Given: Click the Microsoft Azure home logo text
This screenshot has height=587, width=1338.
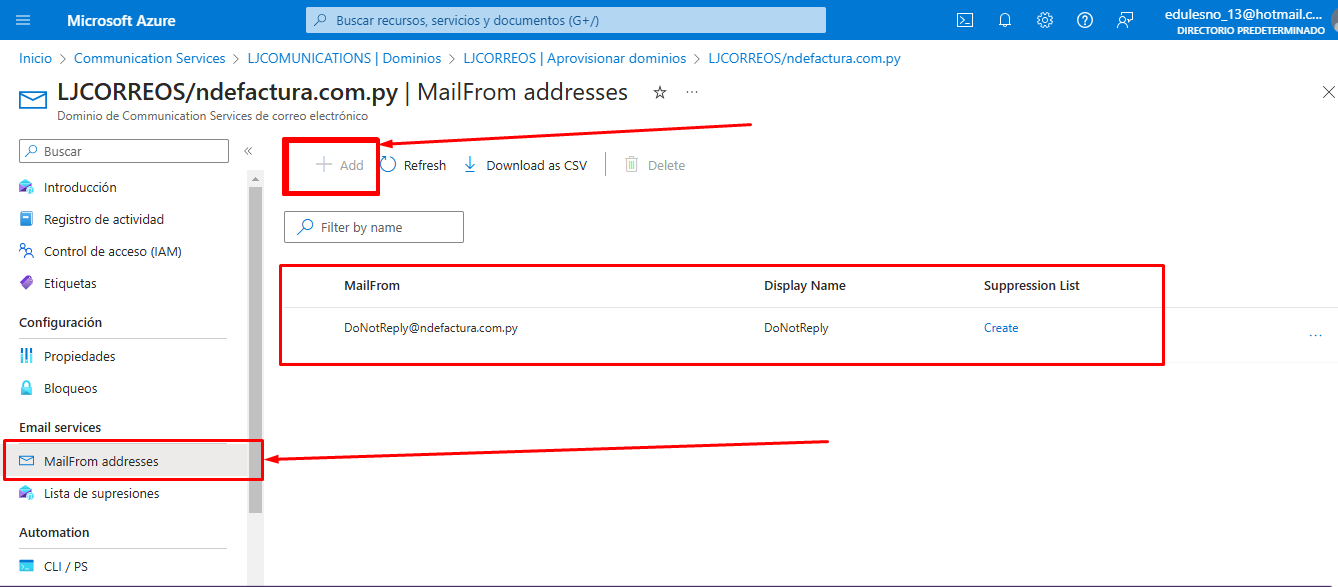Looking at the screenshot, I should [x=121, y=20].
